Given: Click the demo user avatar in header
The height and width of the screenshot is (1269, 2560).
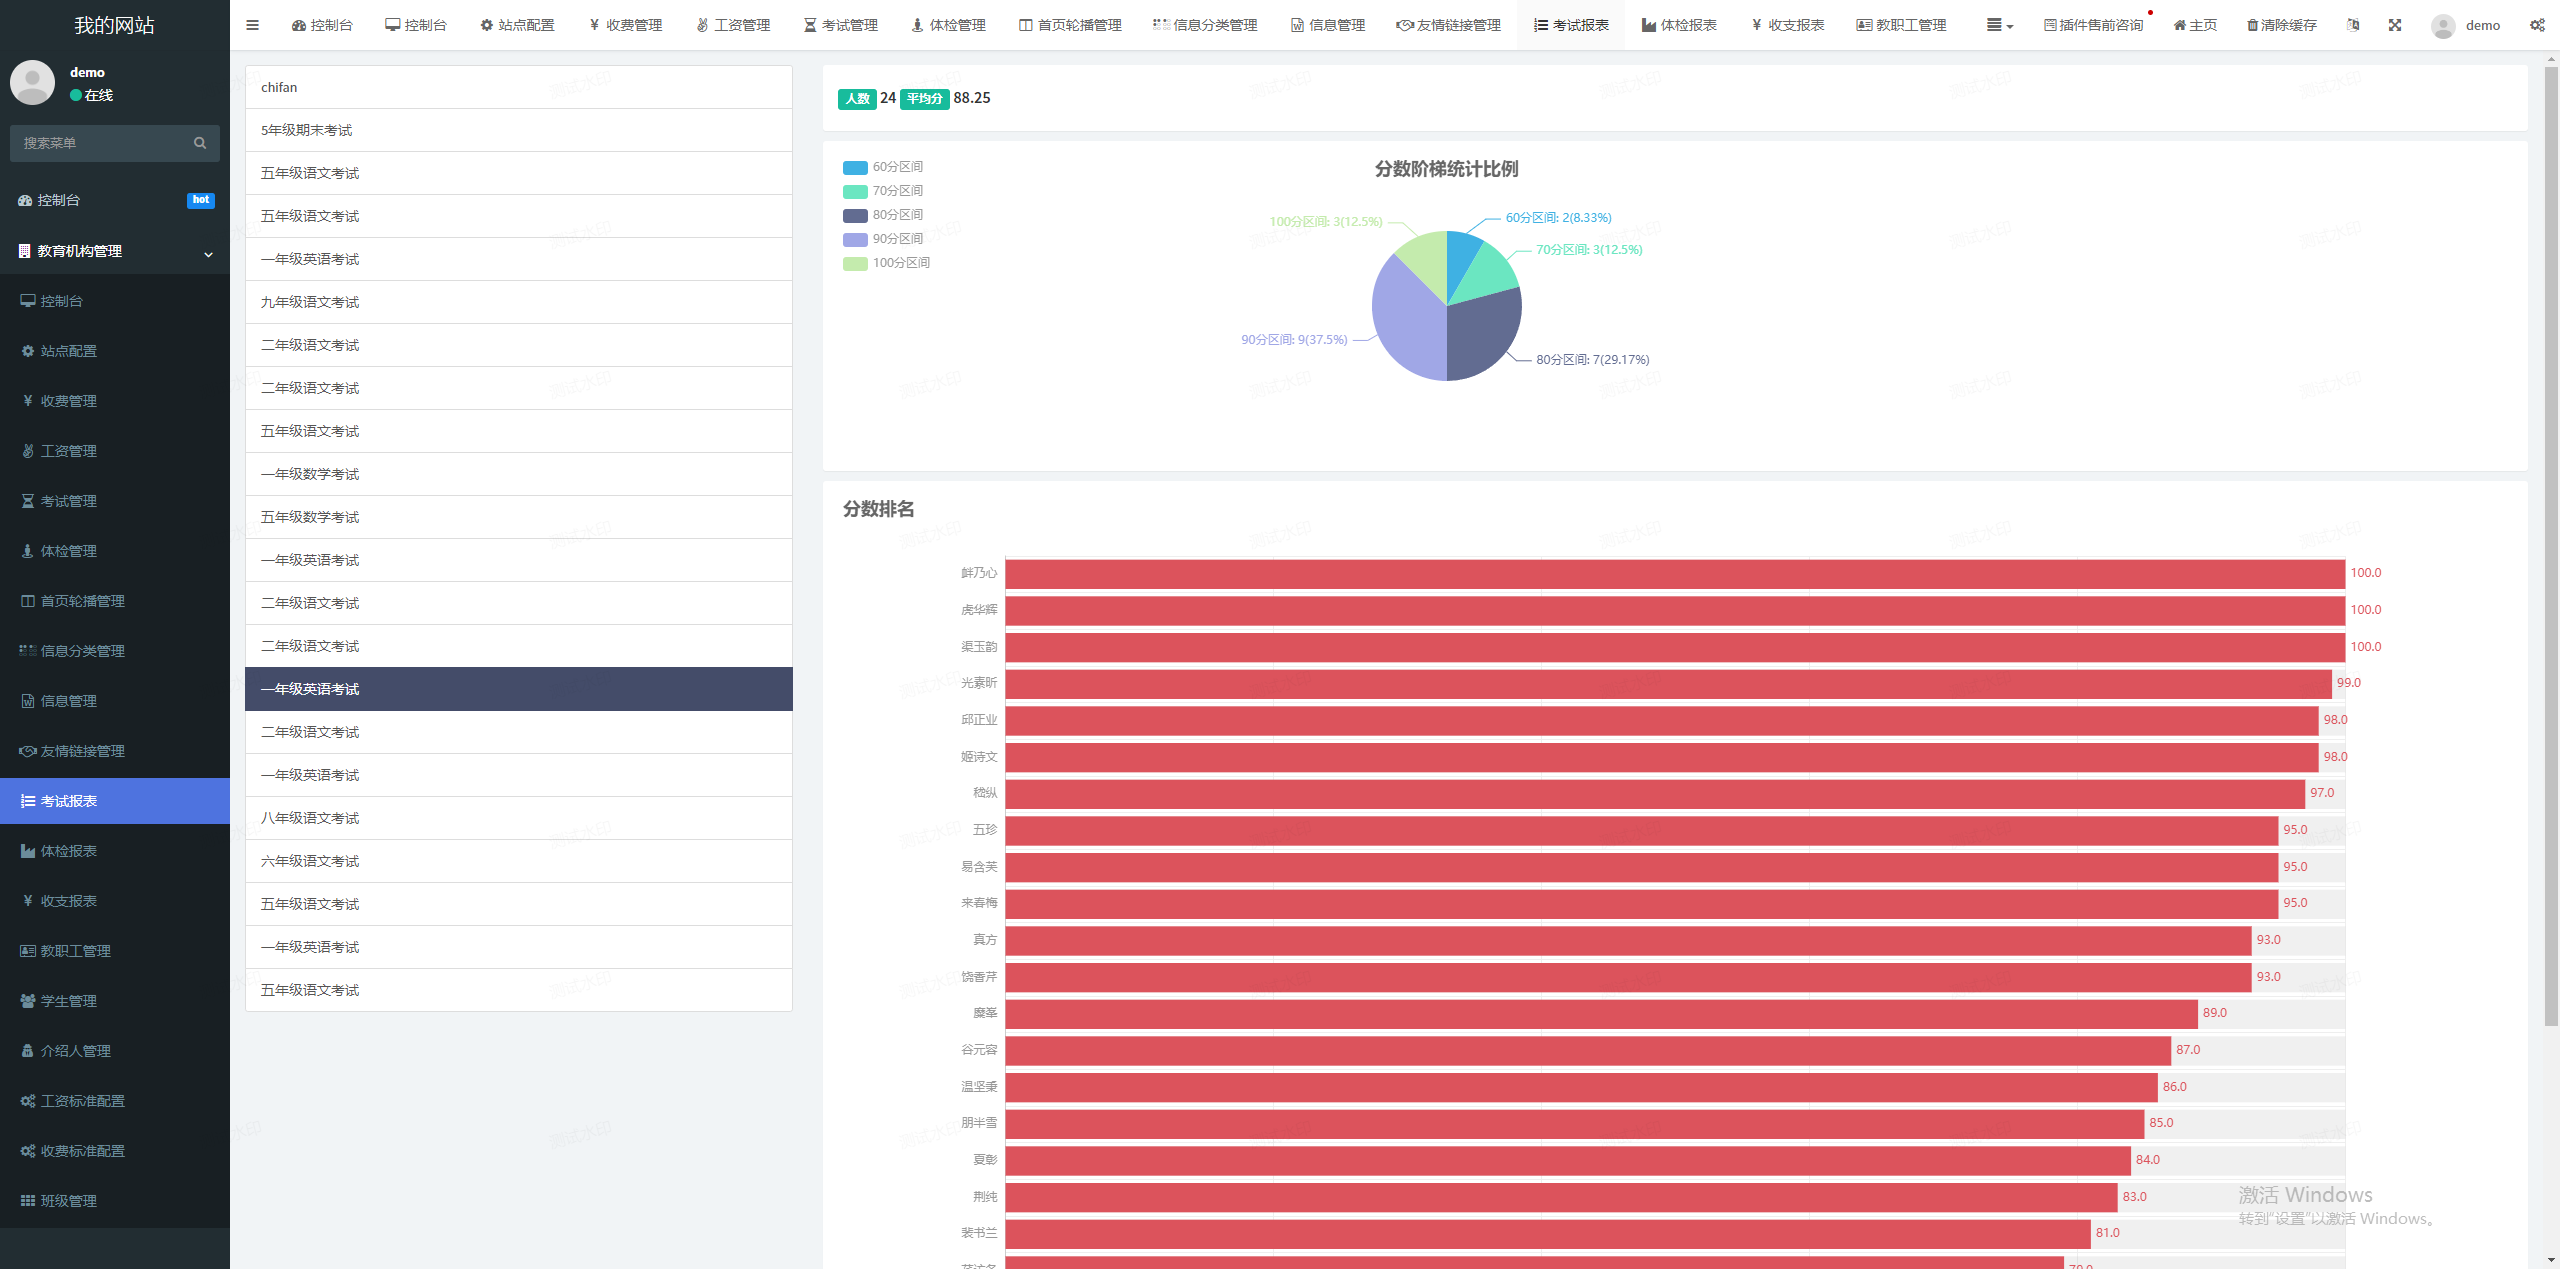Looking at the screenshot, I should click(2443, 26).
